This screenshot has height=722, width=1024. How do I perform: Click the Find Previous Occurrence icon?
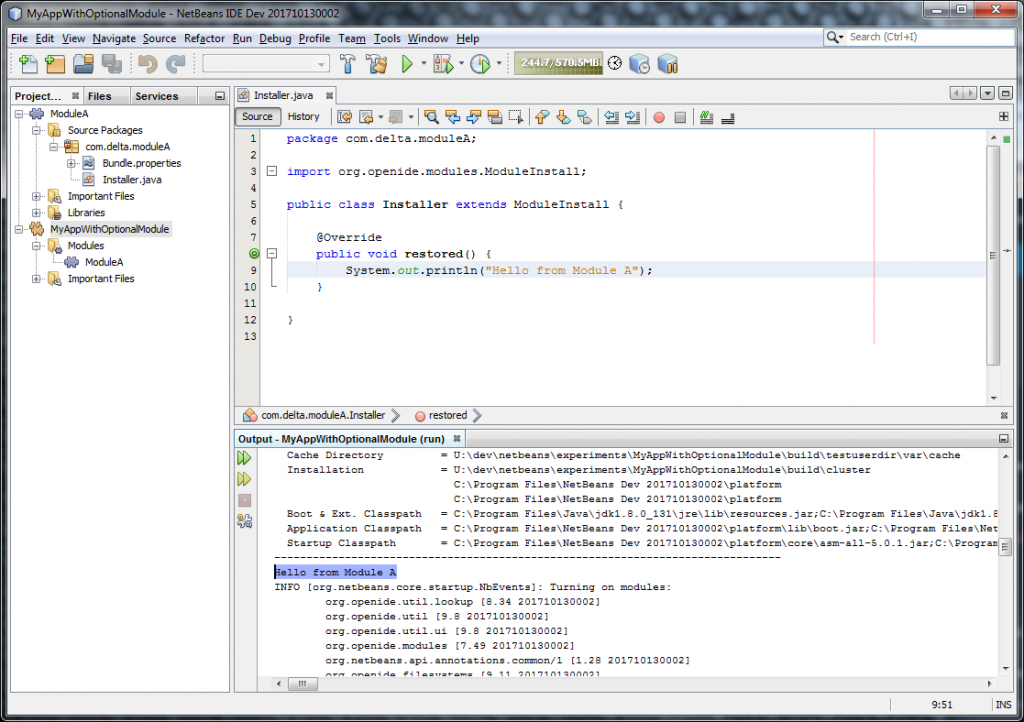(x=453, y=118)
